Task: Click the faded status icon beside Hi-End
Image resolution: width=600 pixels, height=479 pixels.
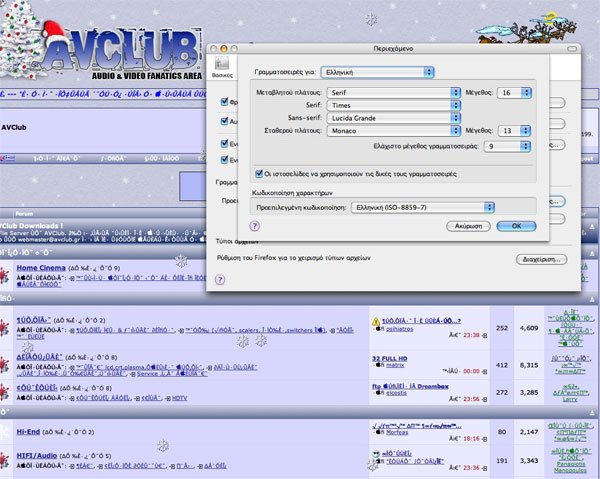Action: point(4,432)
